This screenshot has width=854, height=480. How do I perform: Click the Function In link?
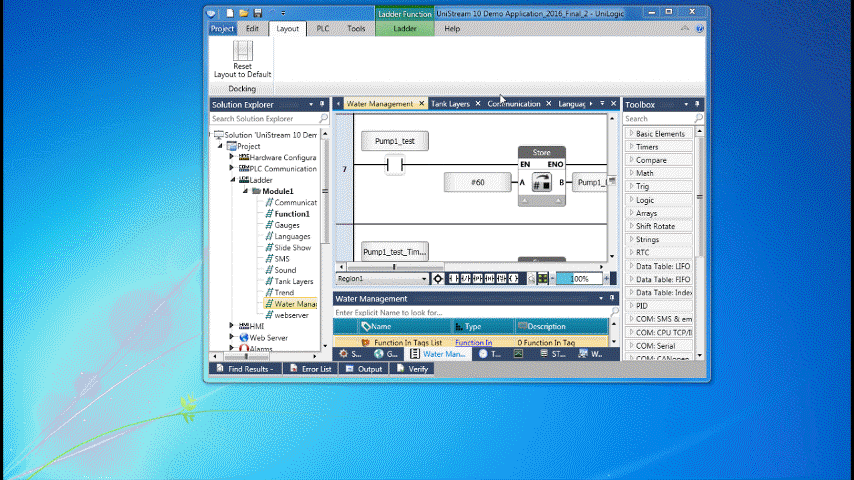(473, 343)
